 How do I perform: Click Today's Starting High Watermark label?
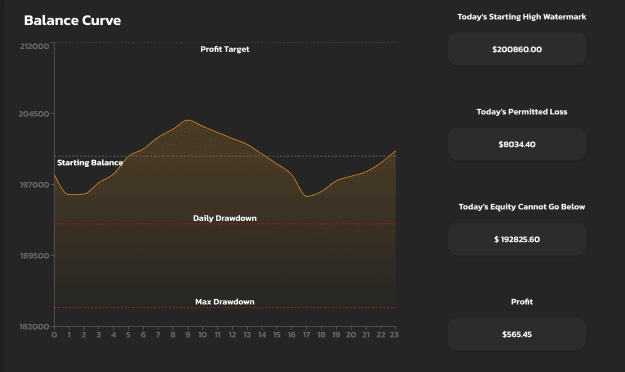tap(521, 17)
